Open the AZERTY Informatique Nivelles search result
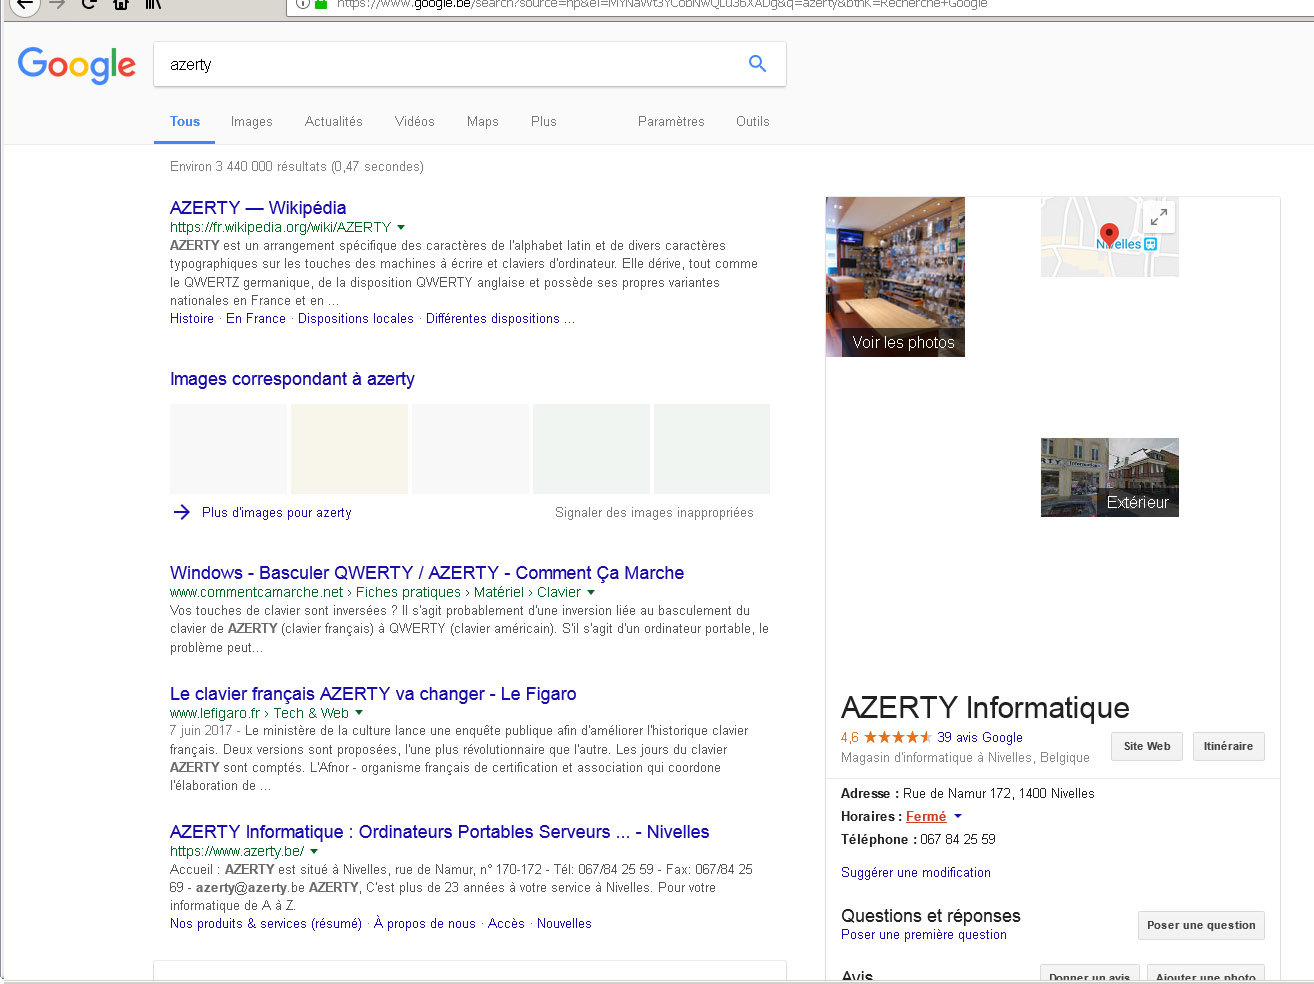The image size is (1314, 984). (x=440, y=832)
